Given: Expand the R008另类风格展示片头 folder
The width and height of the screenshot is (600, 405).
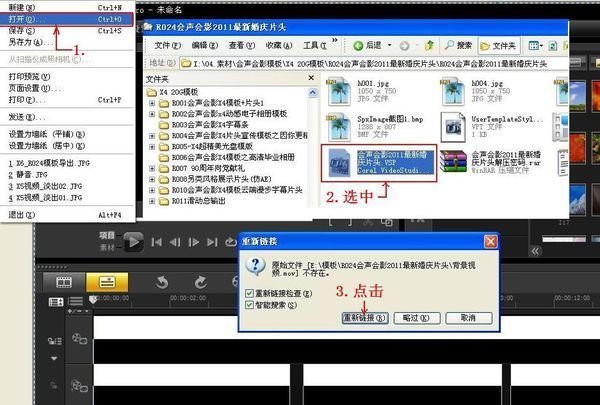Looking at the screenshot, I should pyautogui.click(x=152, y=179).
